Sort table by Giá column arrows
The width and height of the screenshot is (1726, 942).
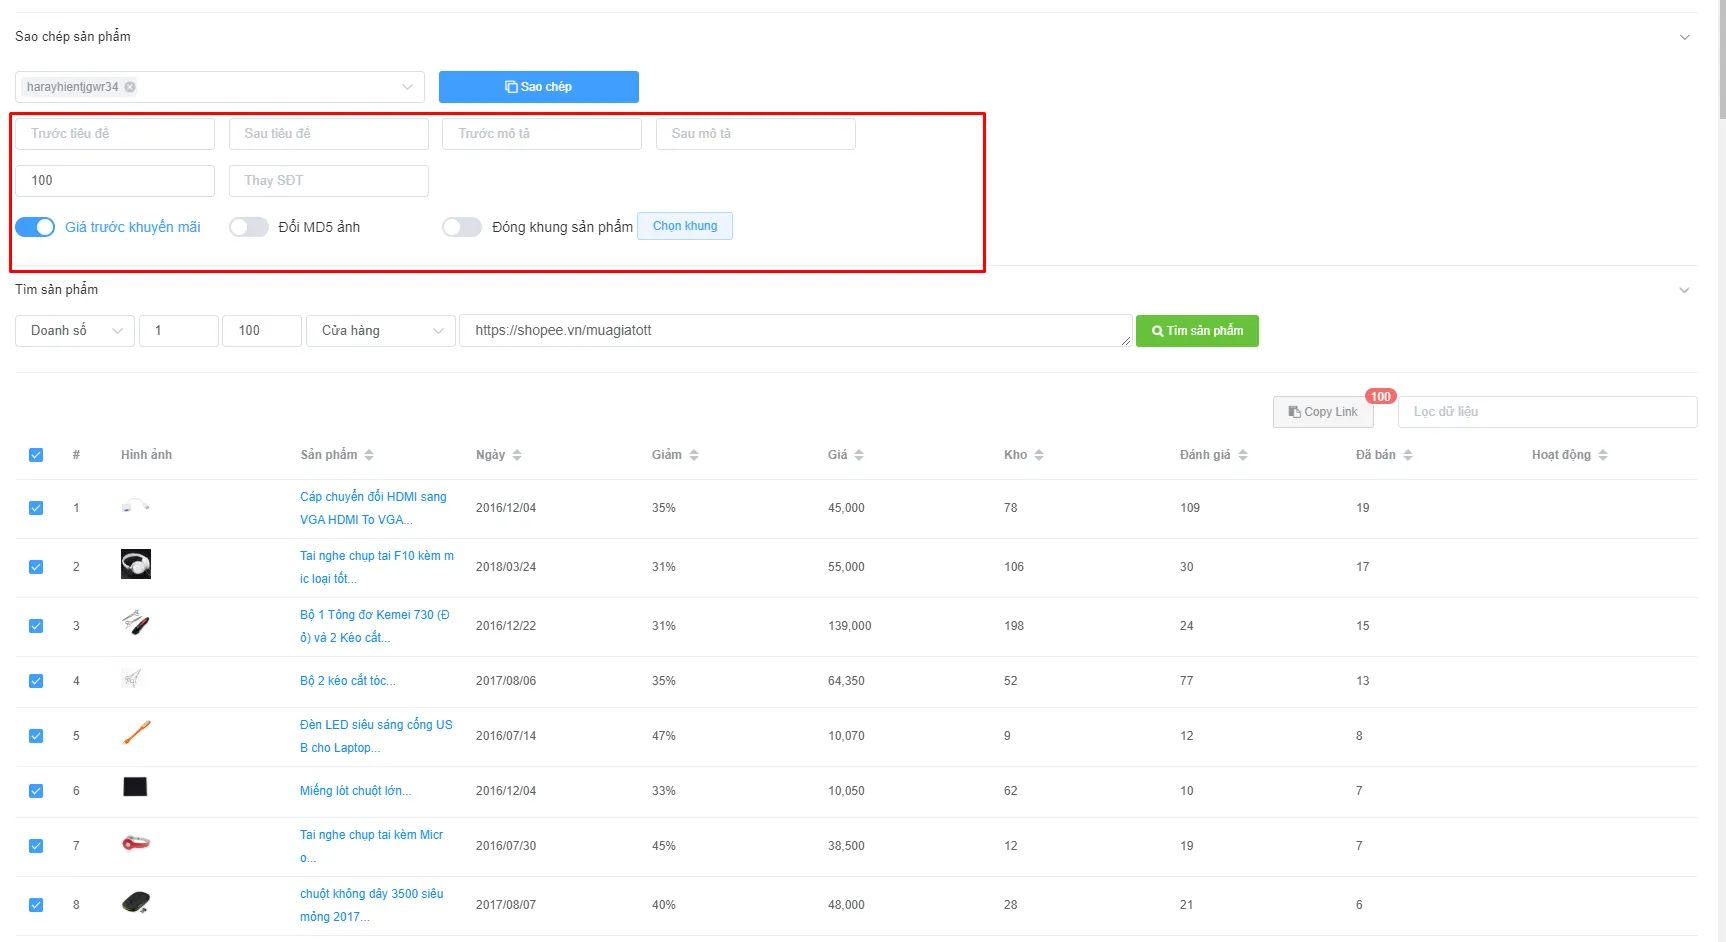[859, 455]
